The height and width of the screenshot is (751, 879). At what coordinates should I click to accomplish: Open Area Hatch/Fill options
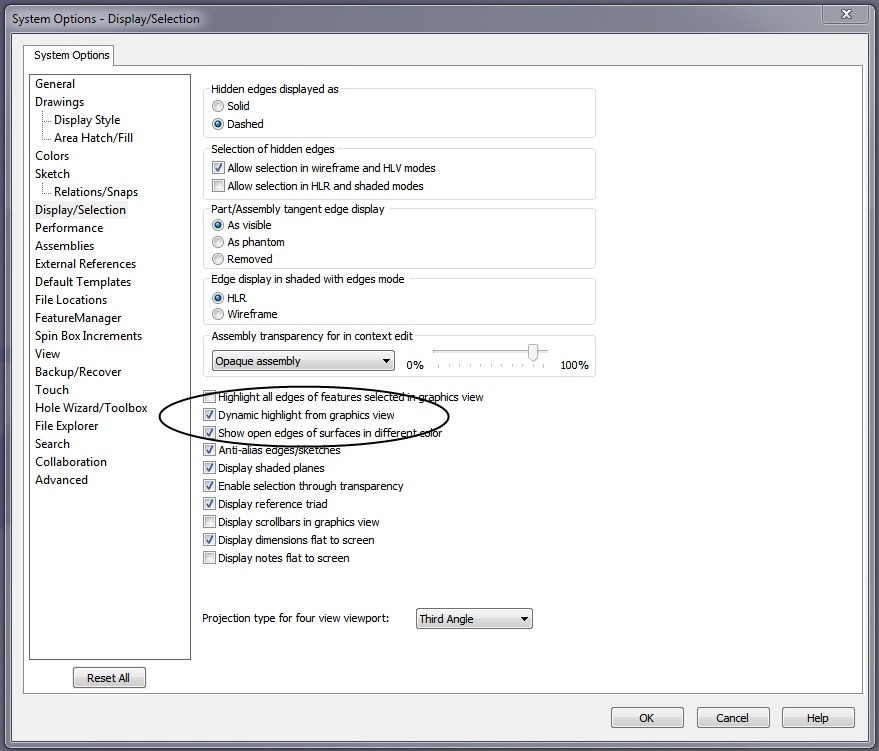(x=93, y=137)
